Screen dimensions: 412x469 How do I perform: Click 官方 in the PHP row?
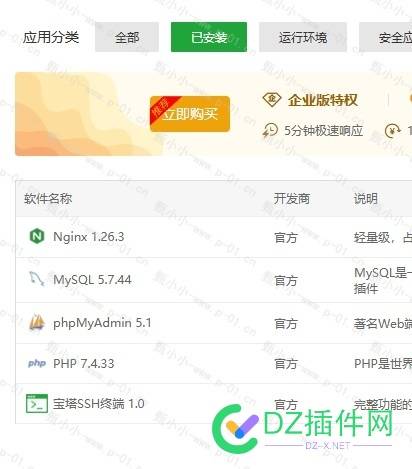286,364
